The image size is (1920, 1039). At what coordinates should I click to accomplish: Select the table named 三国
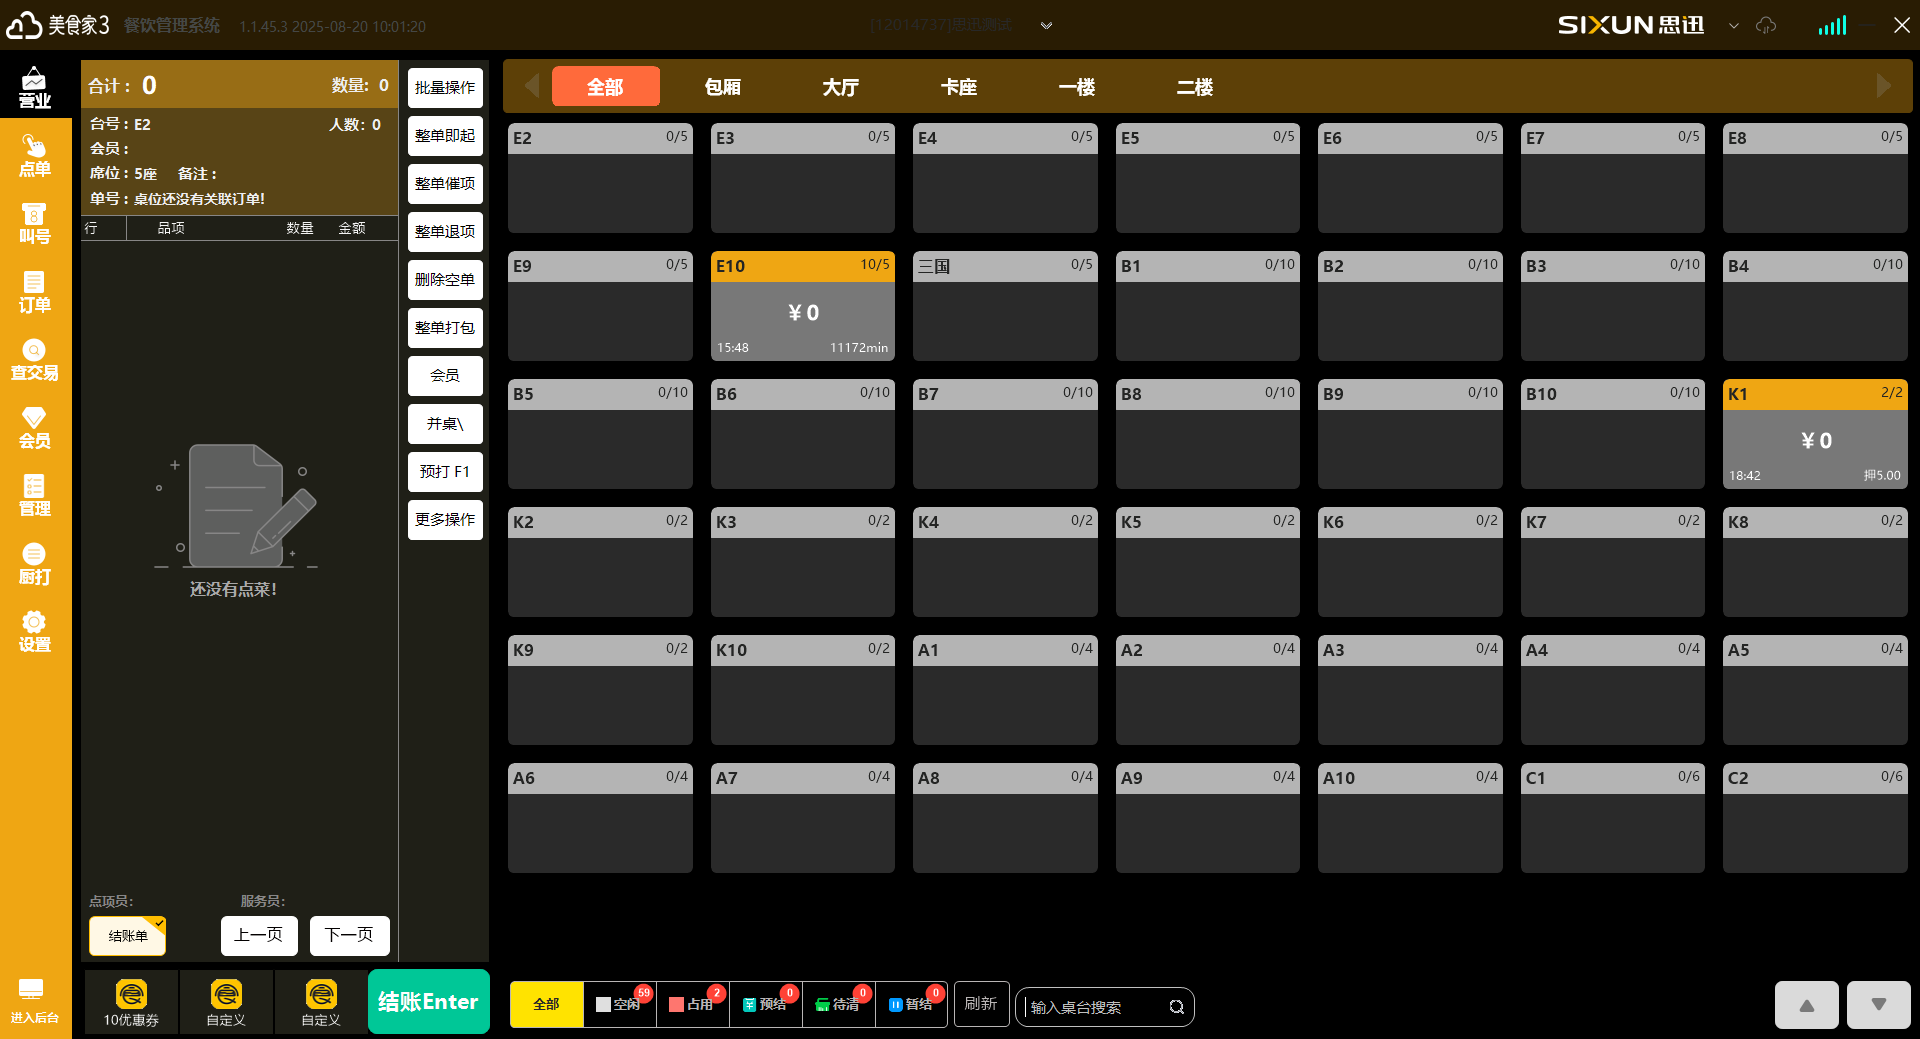[1005, 306]
